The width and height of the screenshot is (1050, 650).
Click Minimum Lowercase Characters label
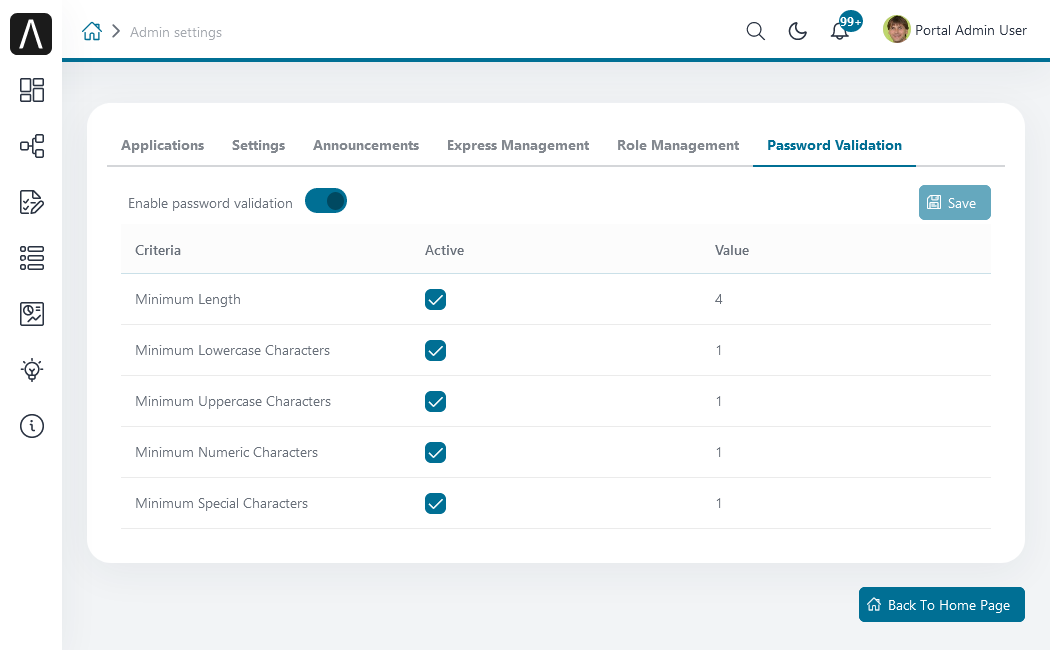pyautogui.click(x=232, y=350)
